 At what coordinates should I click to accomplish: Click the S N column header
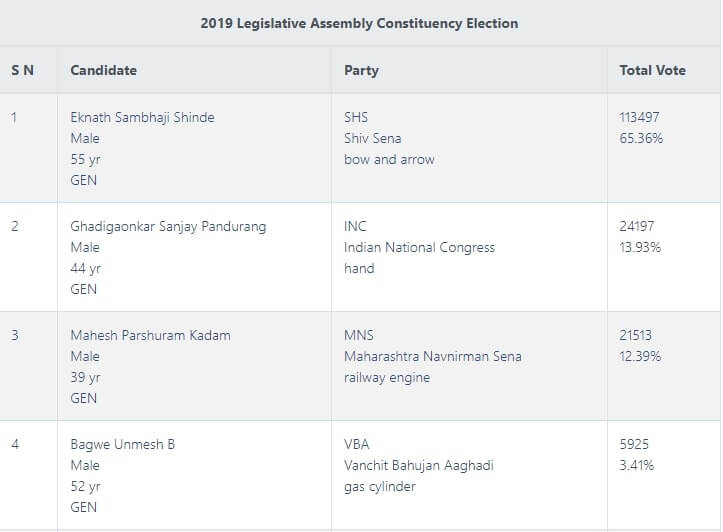click(x=22, y=70)
